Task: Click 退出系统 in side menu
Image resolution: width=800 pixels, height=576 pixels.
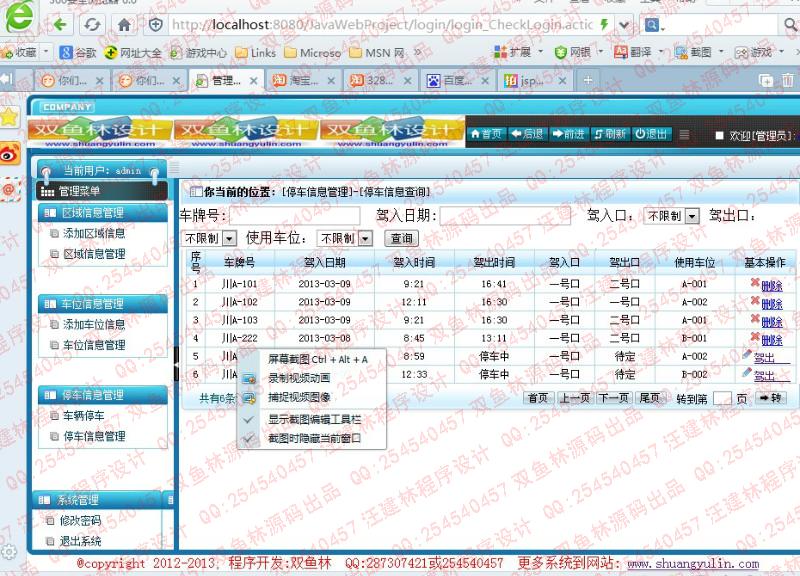Action: click(x=80, y=541)
